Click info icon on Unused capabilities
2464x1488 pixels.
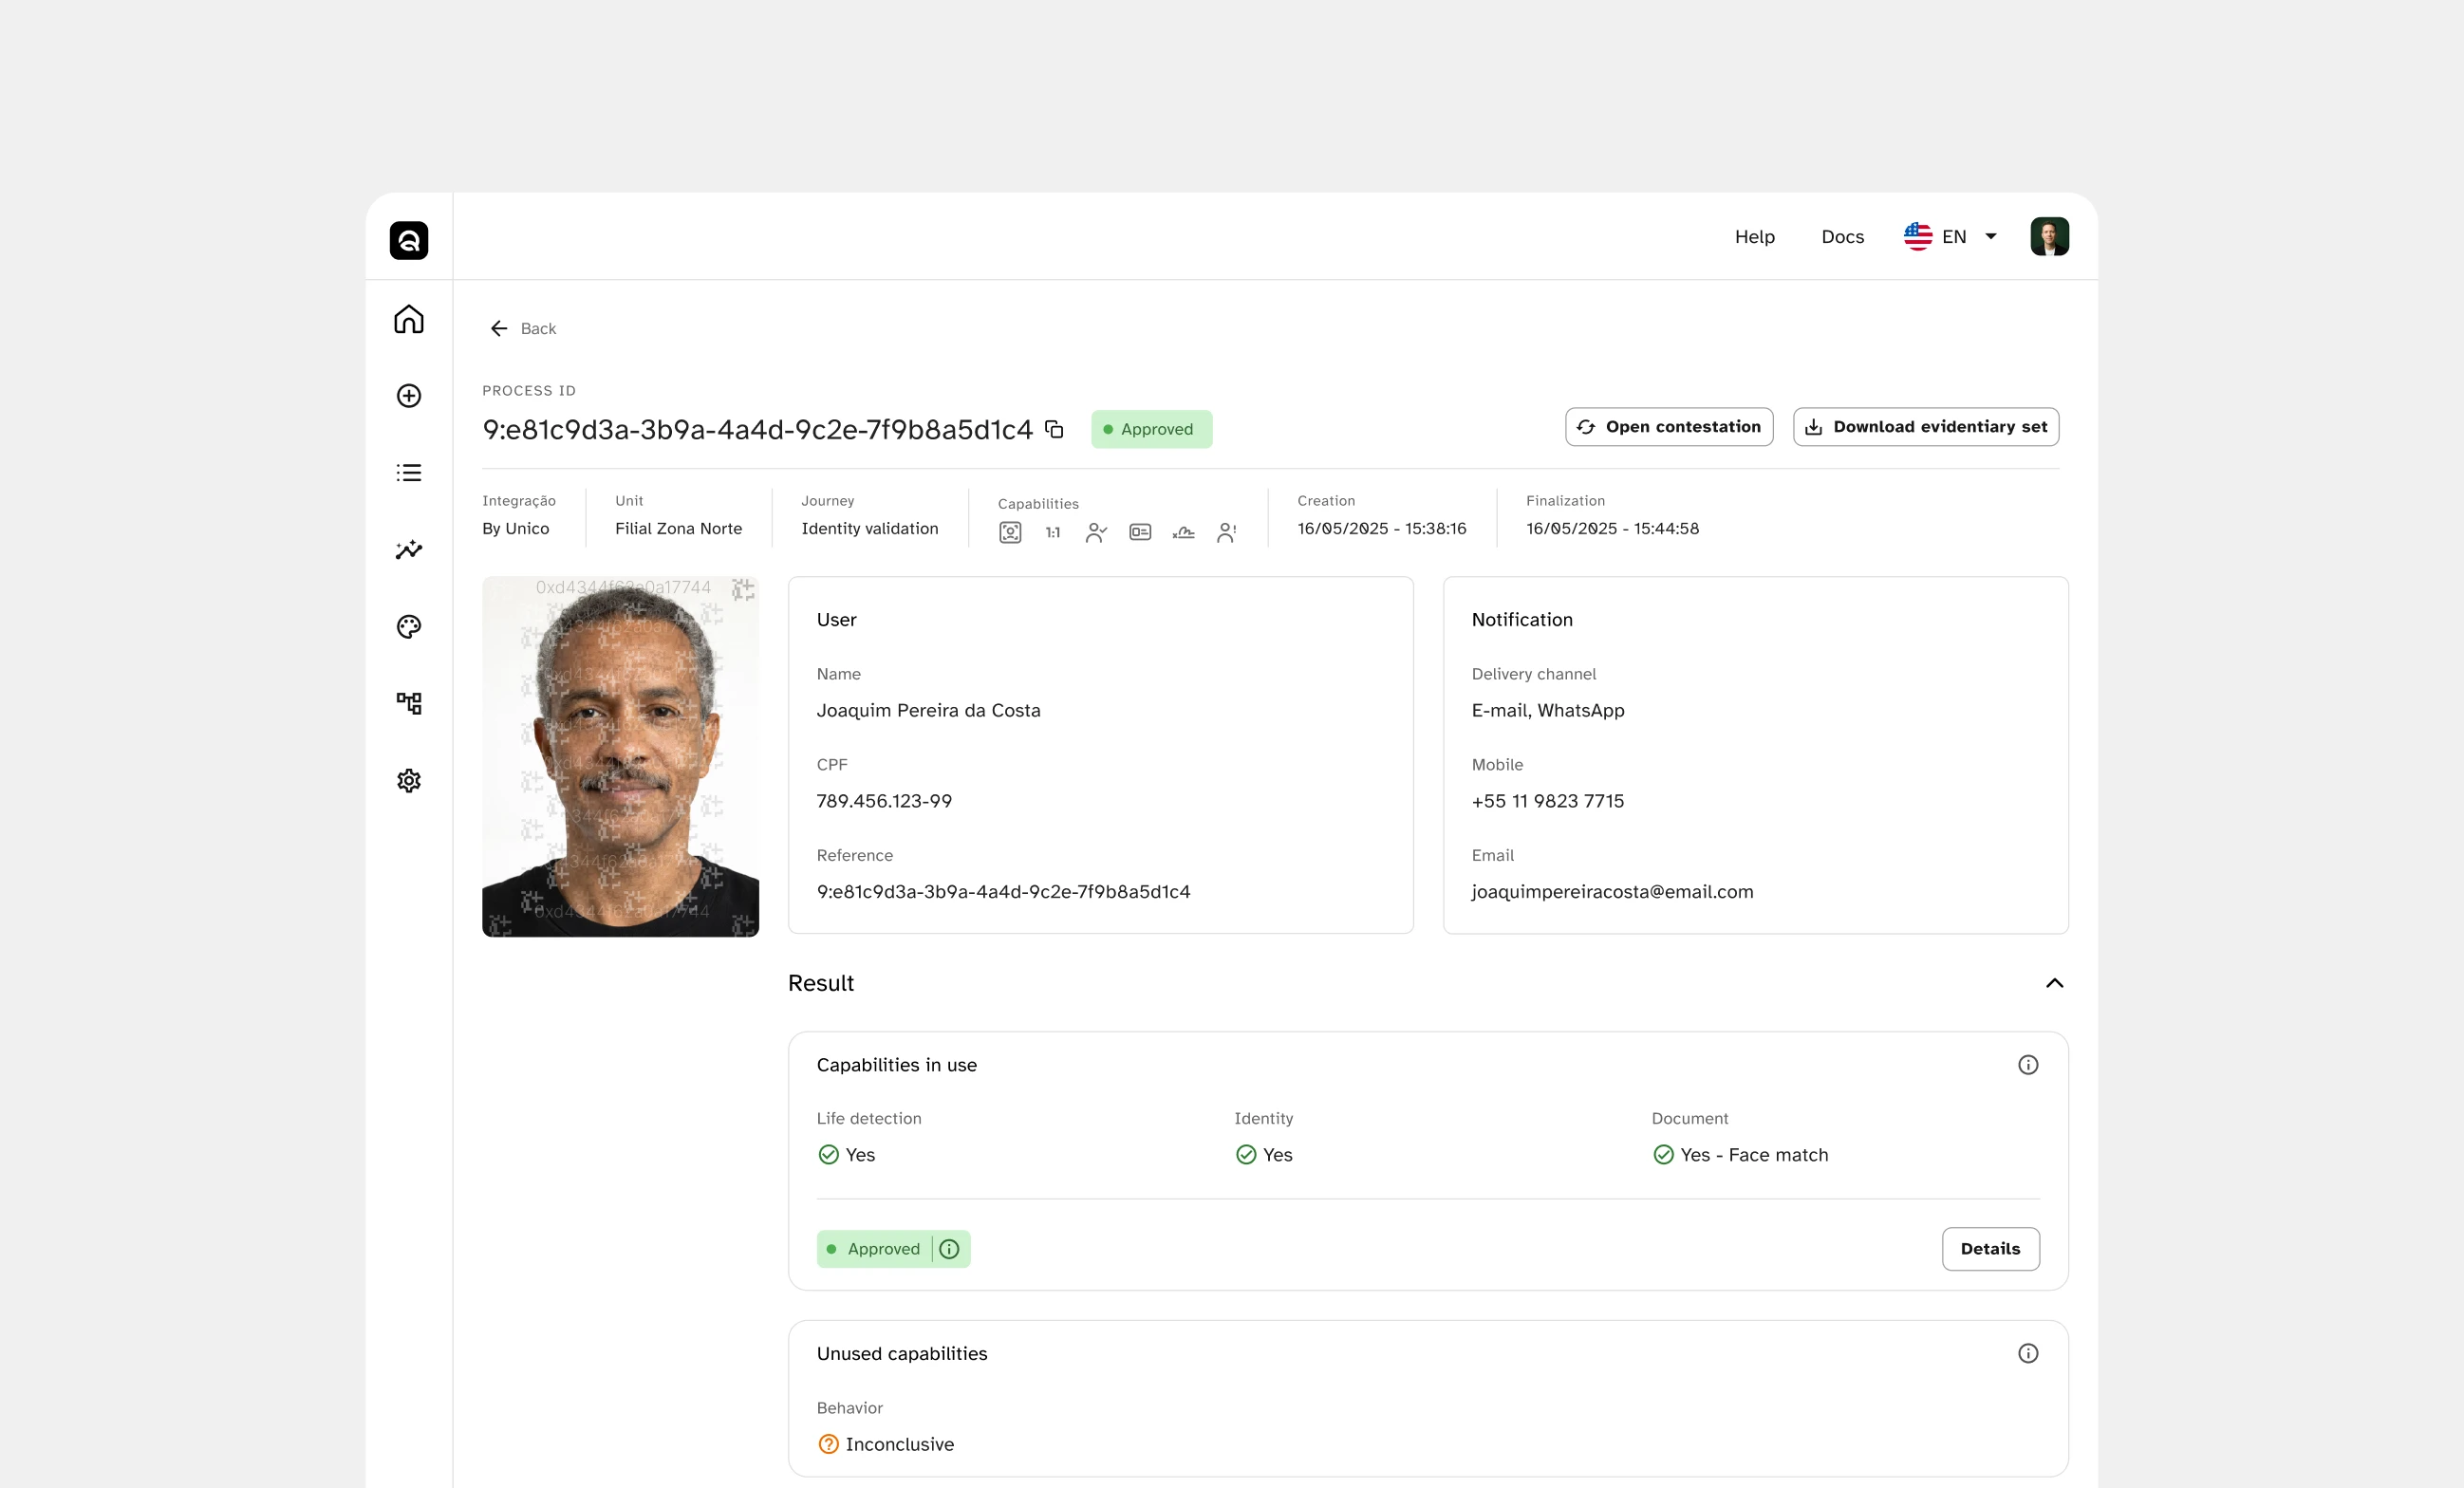point(2027,1353)
